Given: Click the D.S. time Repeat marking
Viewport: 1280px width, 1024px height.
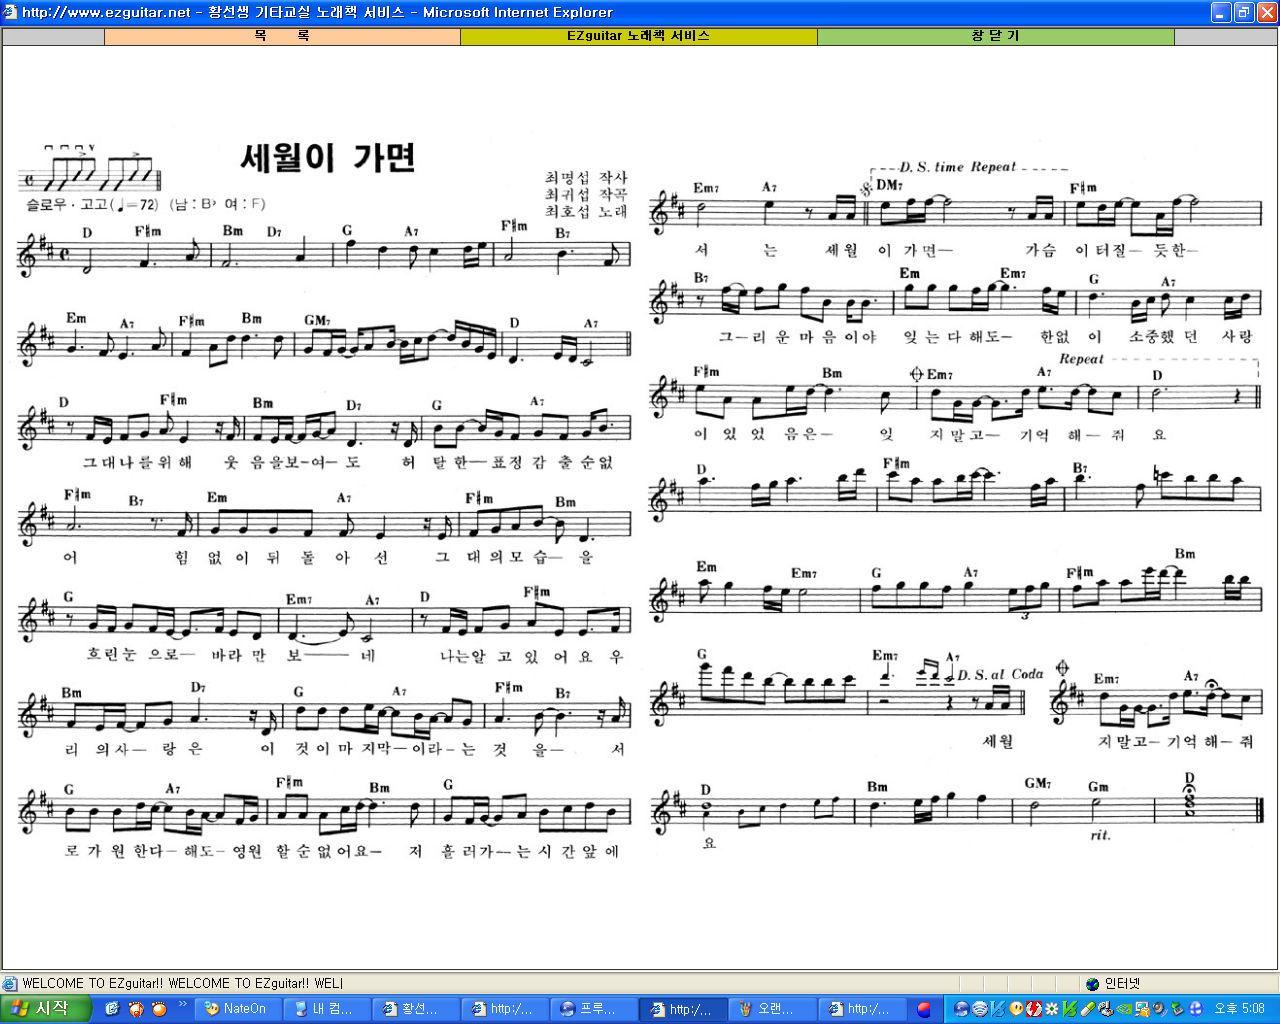Looking at the screenshot, I should tap(957, 167).
